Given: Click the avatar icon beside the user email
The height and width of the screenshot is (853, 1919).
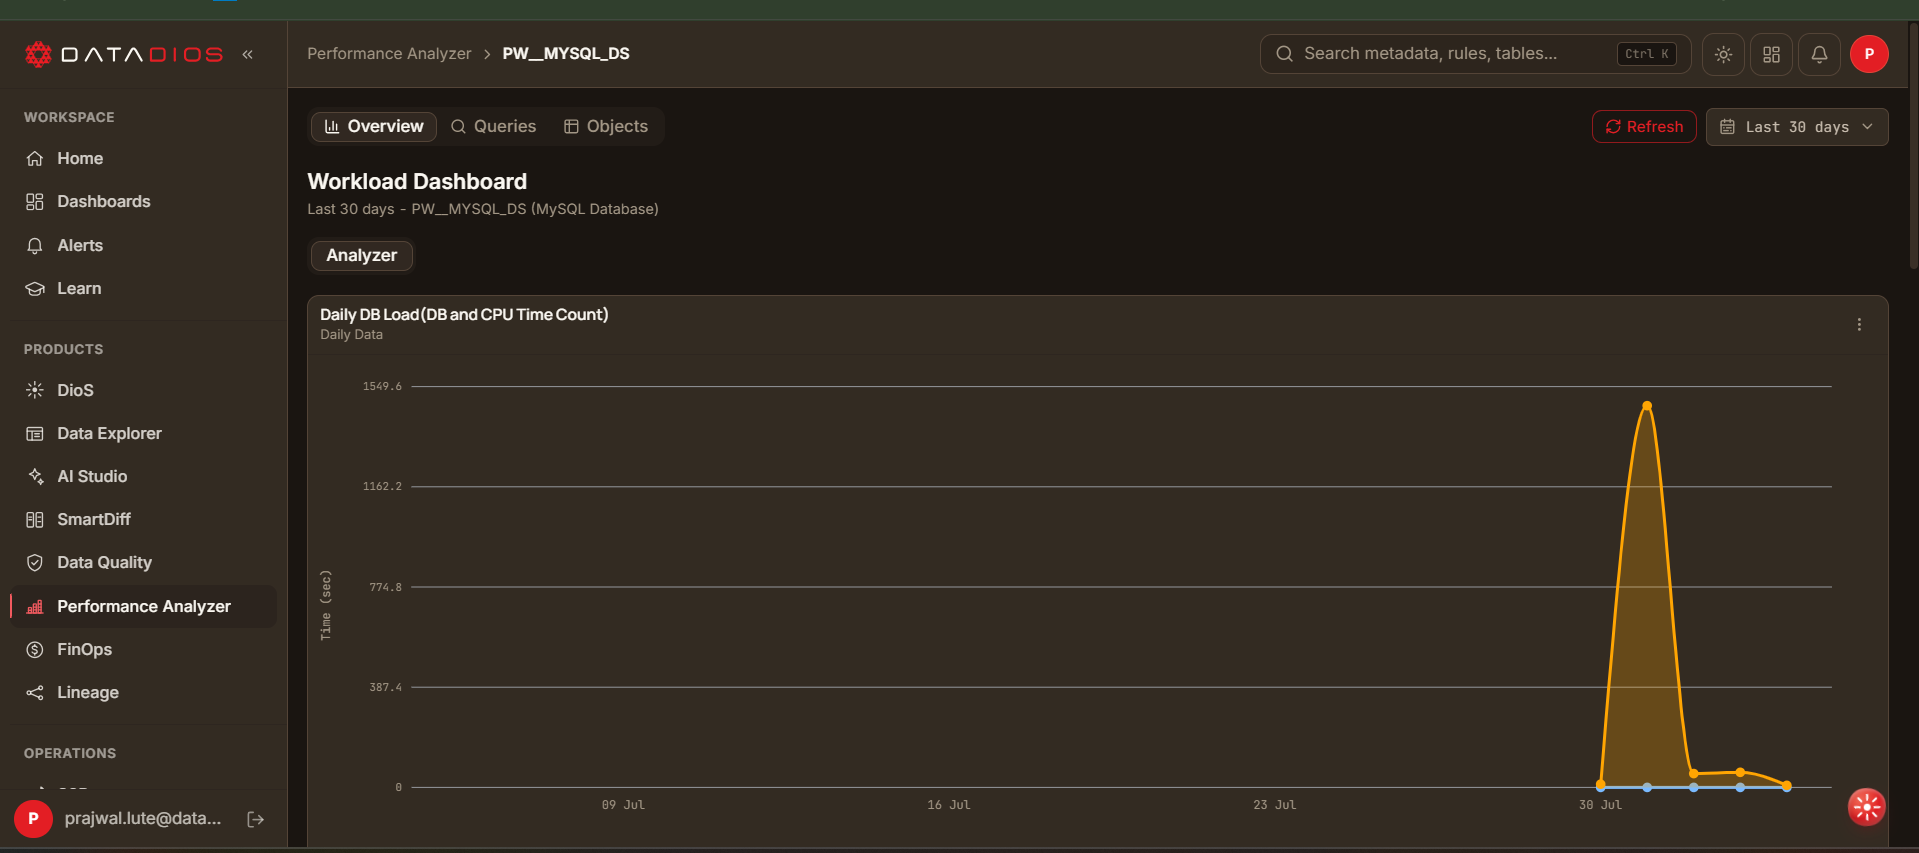Looking at the screenshot, I should [33, 819].
